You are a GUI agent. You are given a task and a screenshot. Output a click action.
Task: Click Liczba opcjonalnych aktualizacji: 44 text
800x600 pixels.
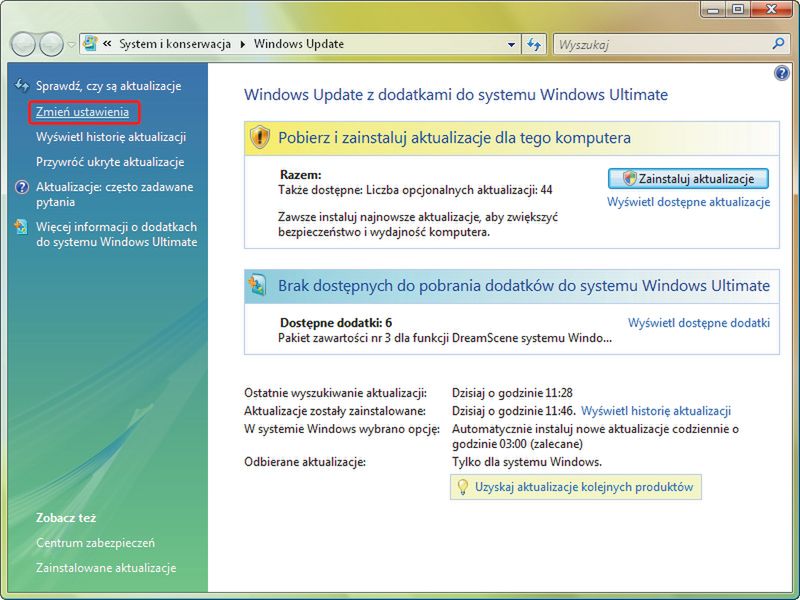pyautogui.click(x=459, y=190)
